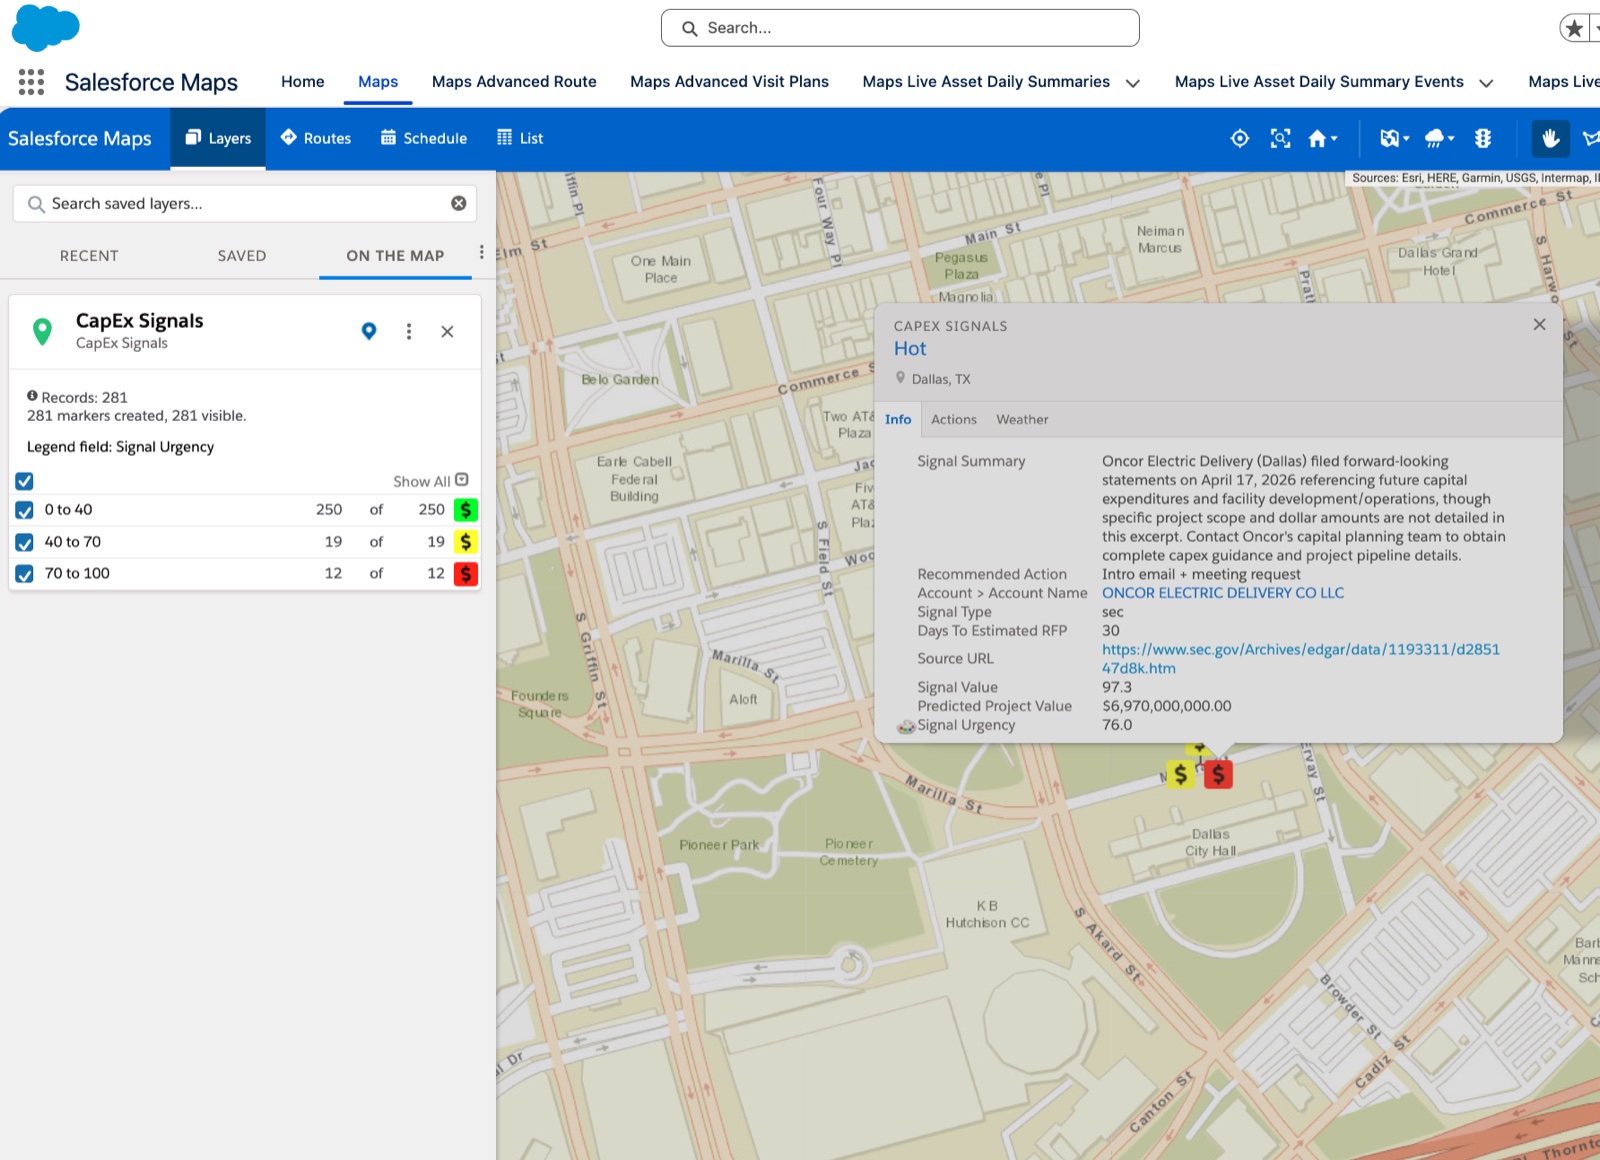Switch to the List tab
Image resolution: width=1600 pixels, height=1160 pixels.
click(520, 139)
